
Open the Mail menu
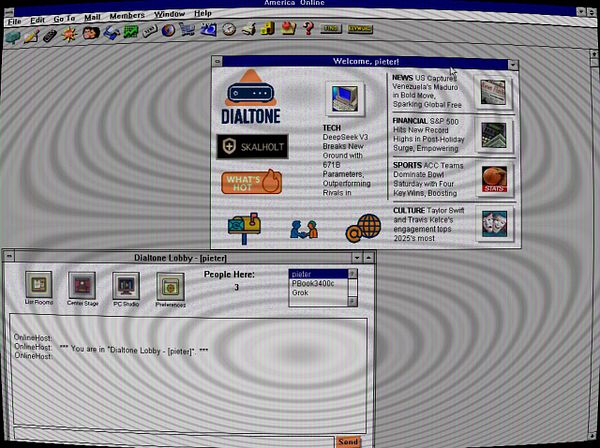(92, 17)
